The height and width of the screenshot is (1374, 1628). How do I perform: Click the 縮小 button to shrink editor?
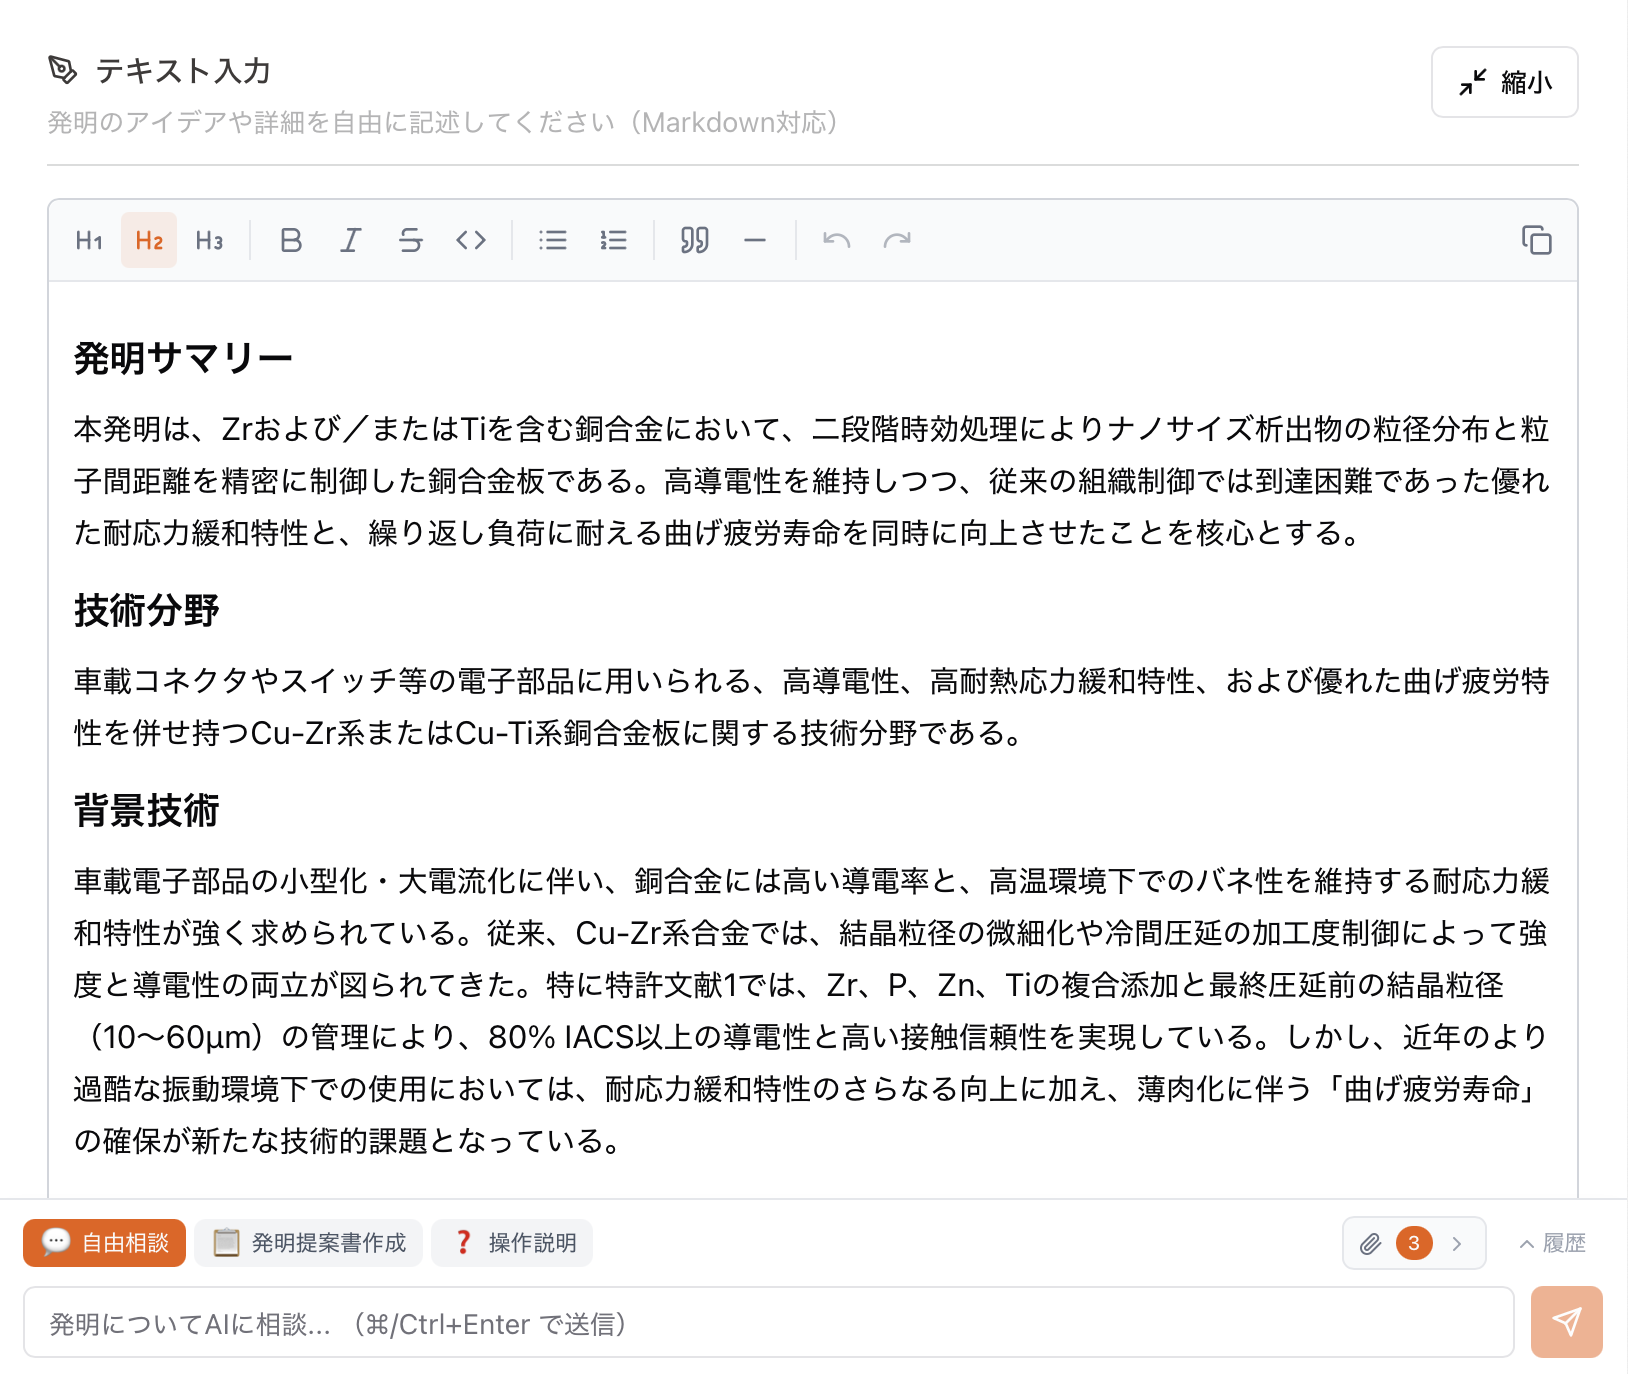coord(1504,82)
